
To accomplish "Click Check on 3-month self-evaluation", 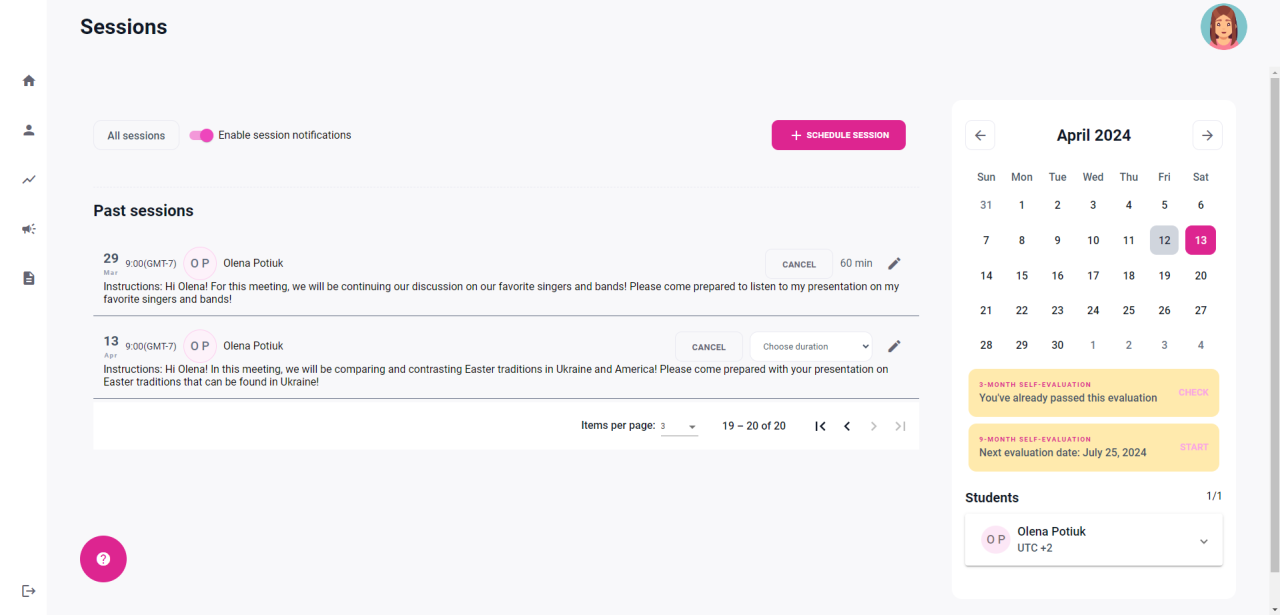I will pos(1193,393).
